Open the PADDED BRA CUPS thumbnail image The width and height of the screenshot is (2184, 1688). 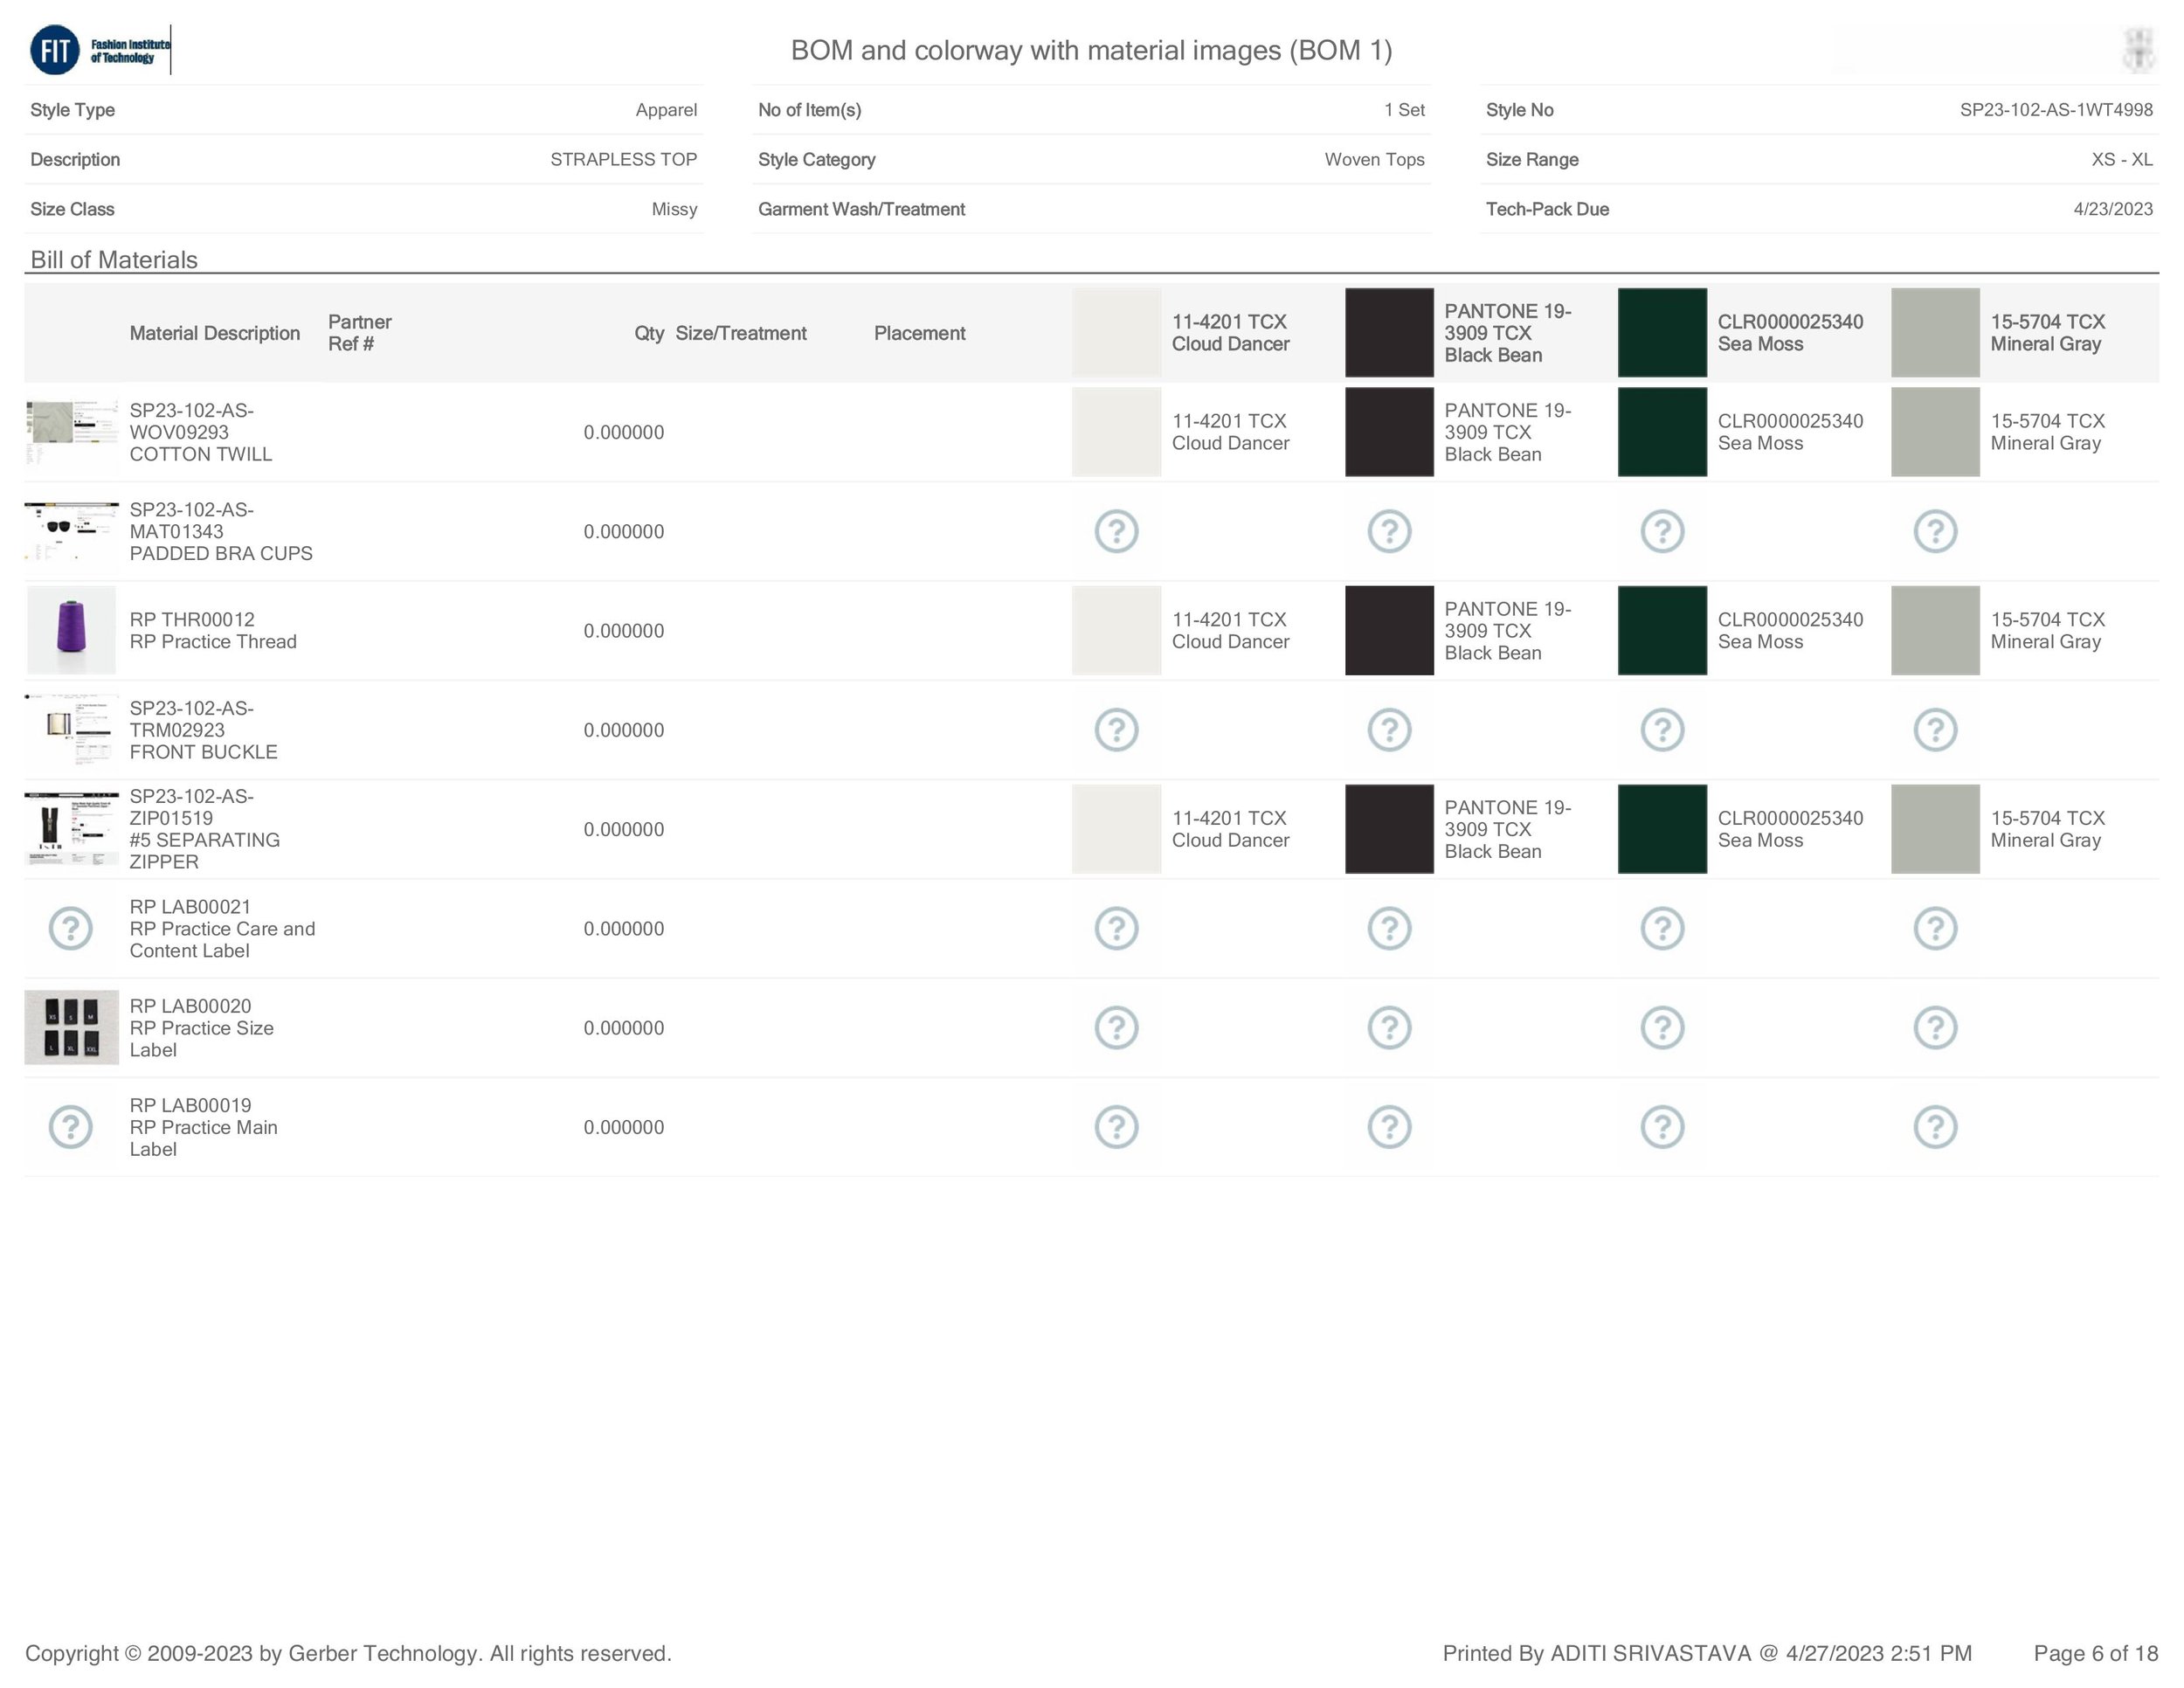pos(71,531)
